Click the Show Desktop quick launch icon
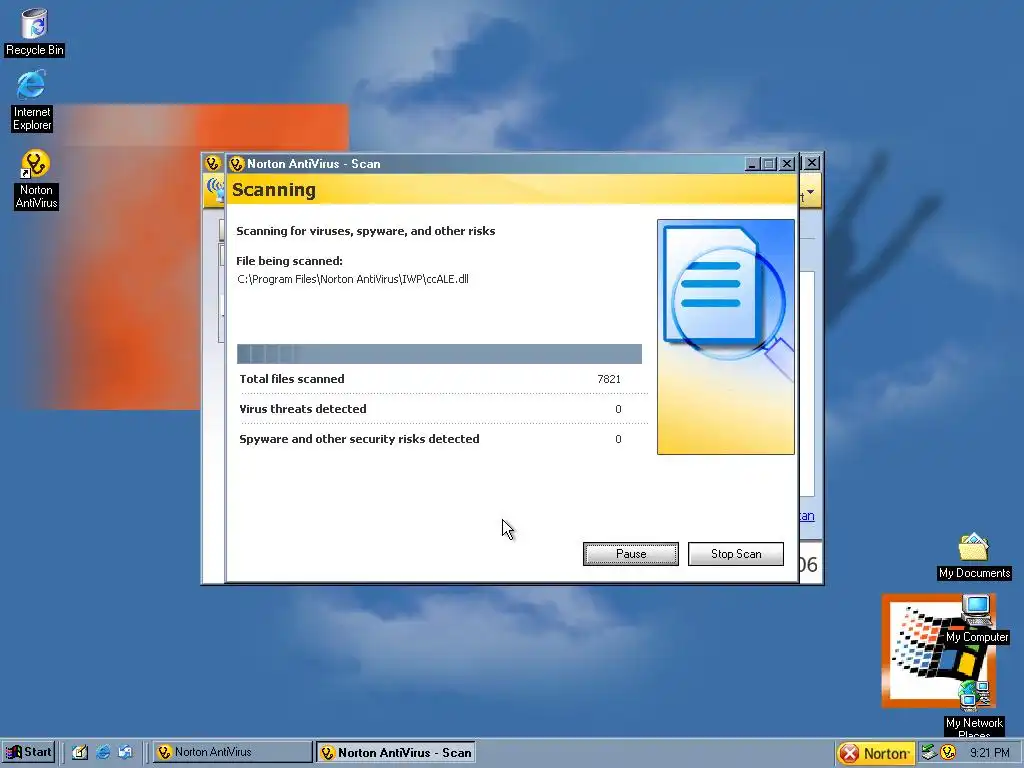The image size is (1024, 768). point(80,752)
